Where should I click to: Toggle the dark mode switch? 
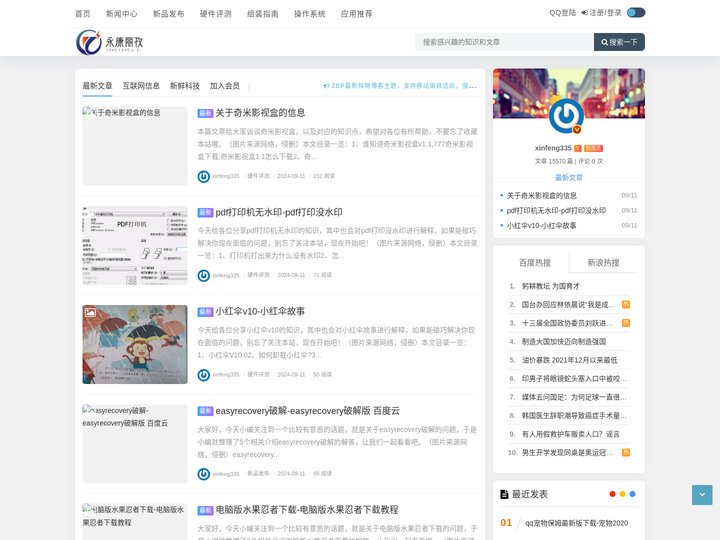[636, 13]
